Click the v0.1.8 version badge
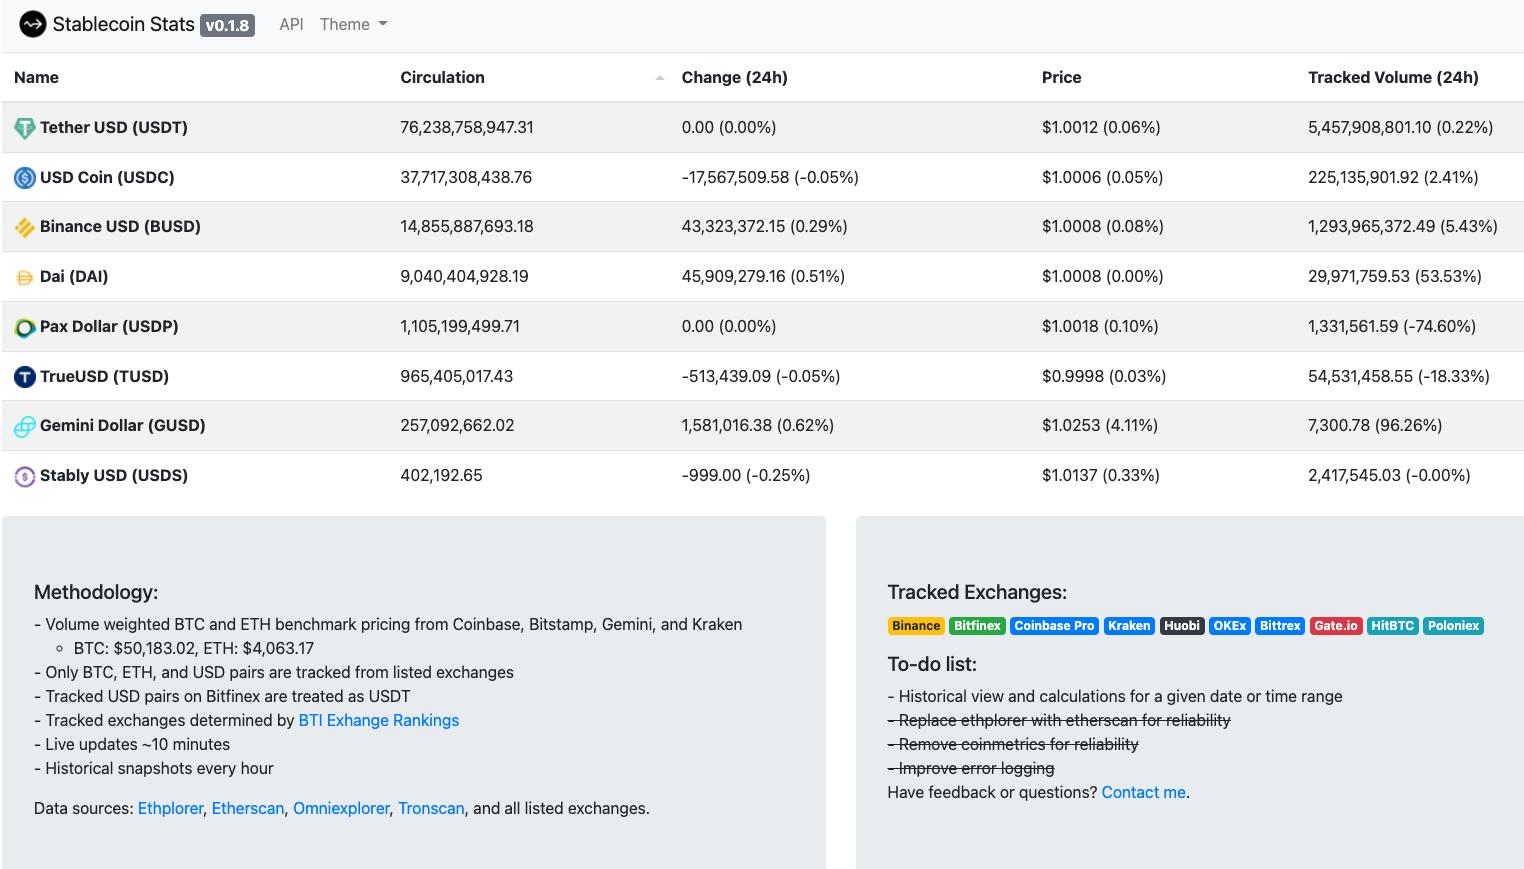 (x=227, y=25)
